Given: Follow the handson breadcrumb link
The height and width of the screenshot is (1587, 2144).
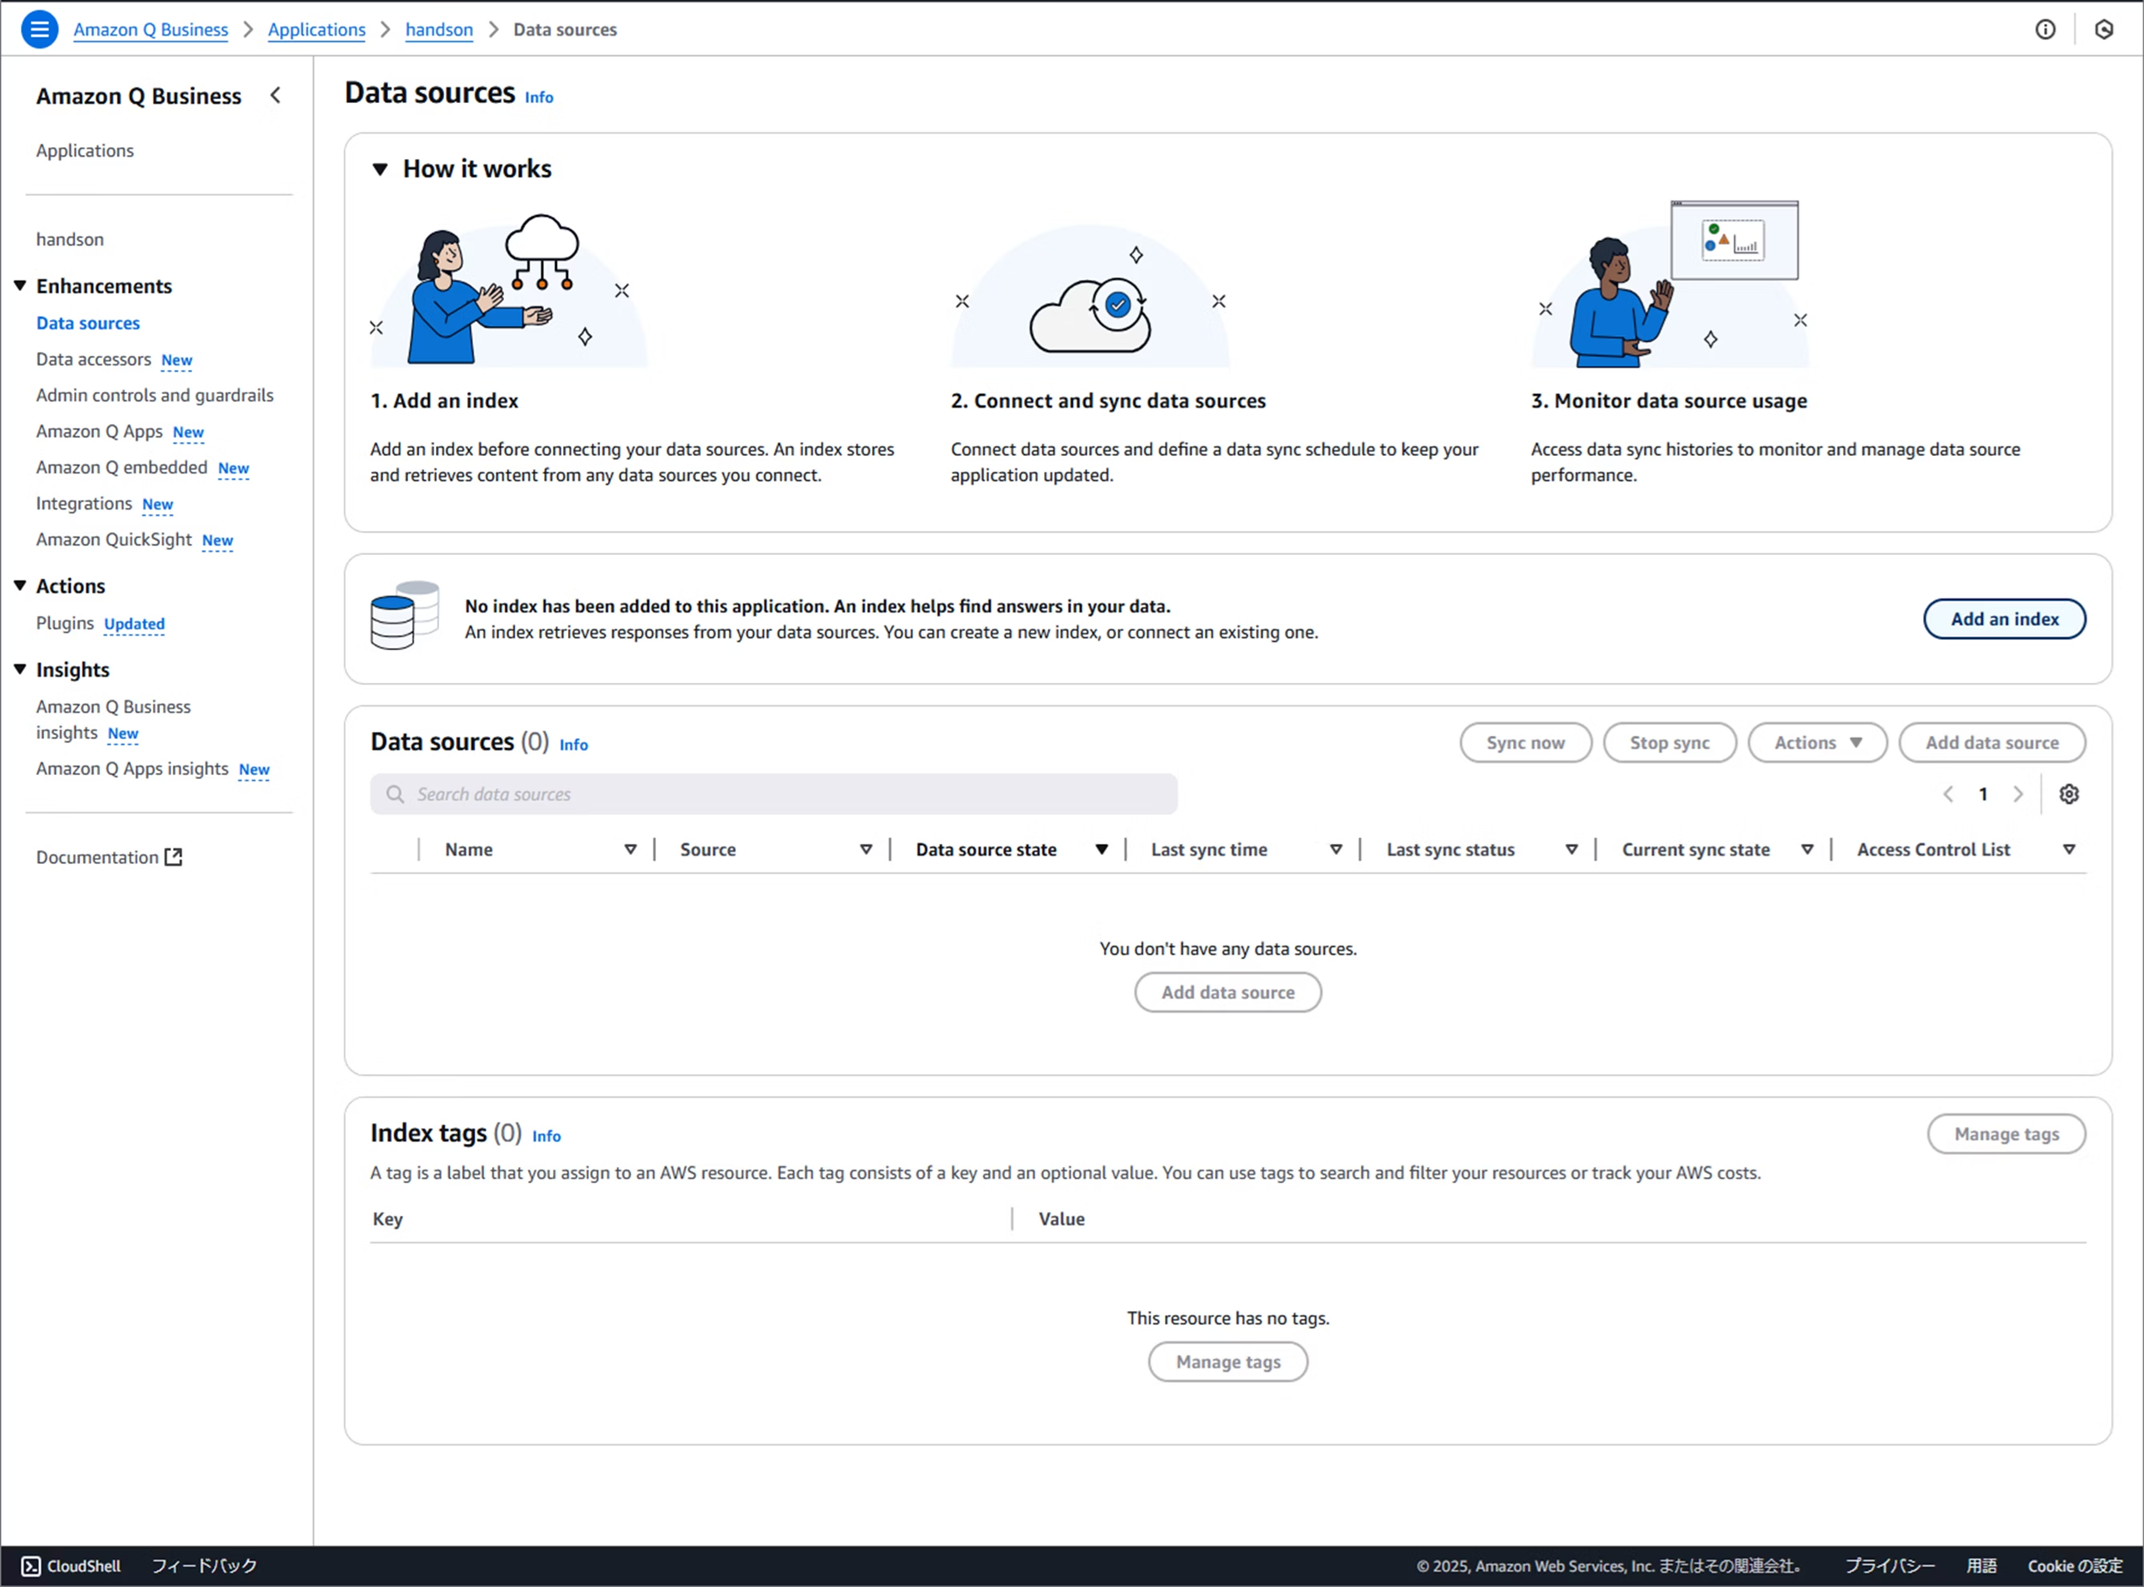Looking at the screenshot, I should [x=438, y=30].
